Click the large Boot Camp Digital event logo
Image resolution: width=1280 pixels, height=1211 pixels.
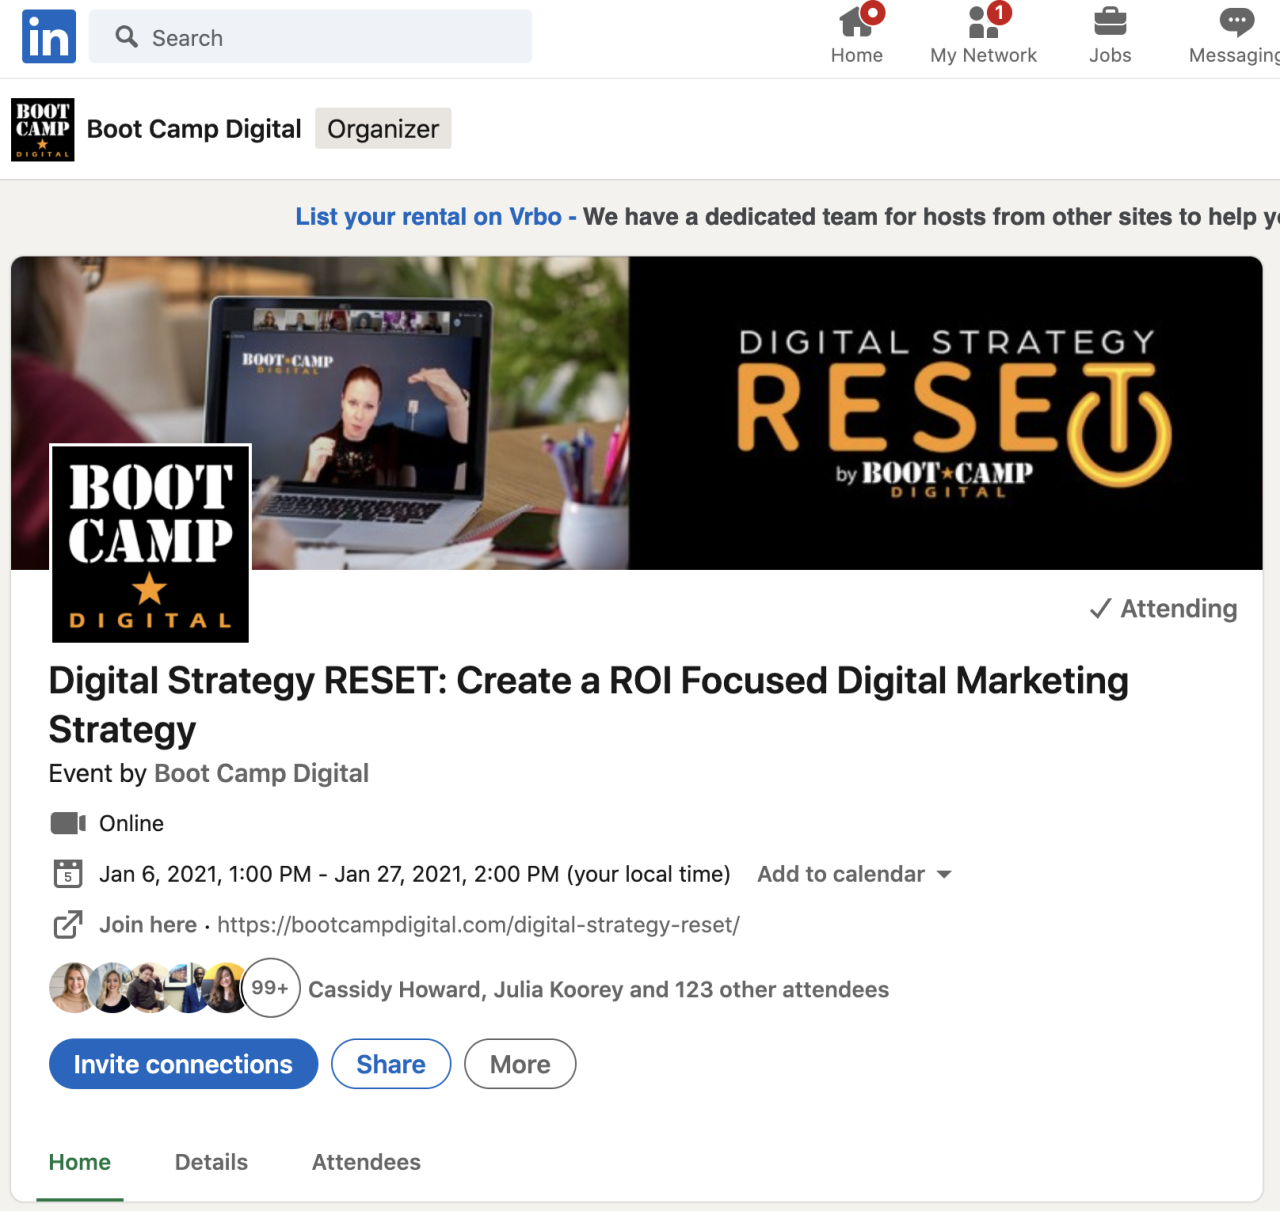[x=150, y=544]
